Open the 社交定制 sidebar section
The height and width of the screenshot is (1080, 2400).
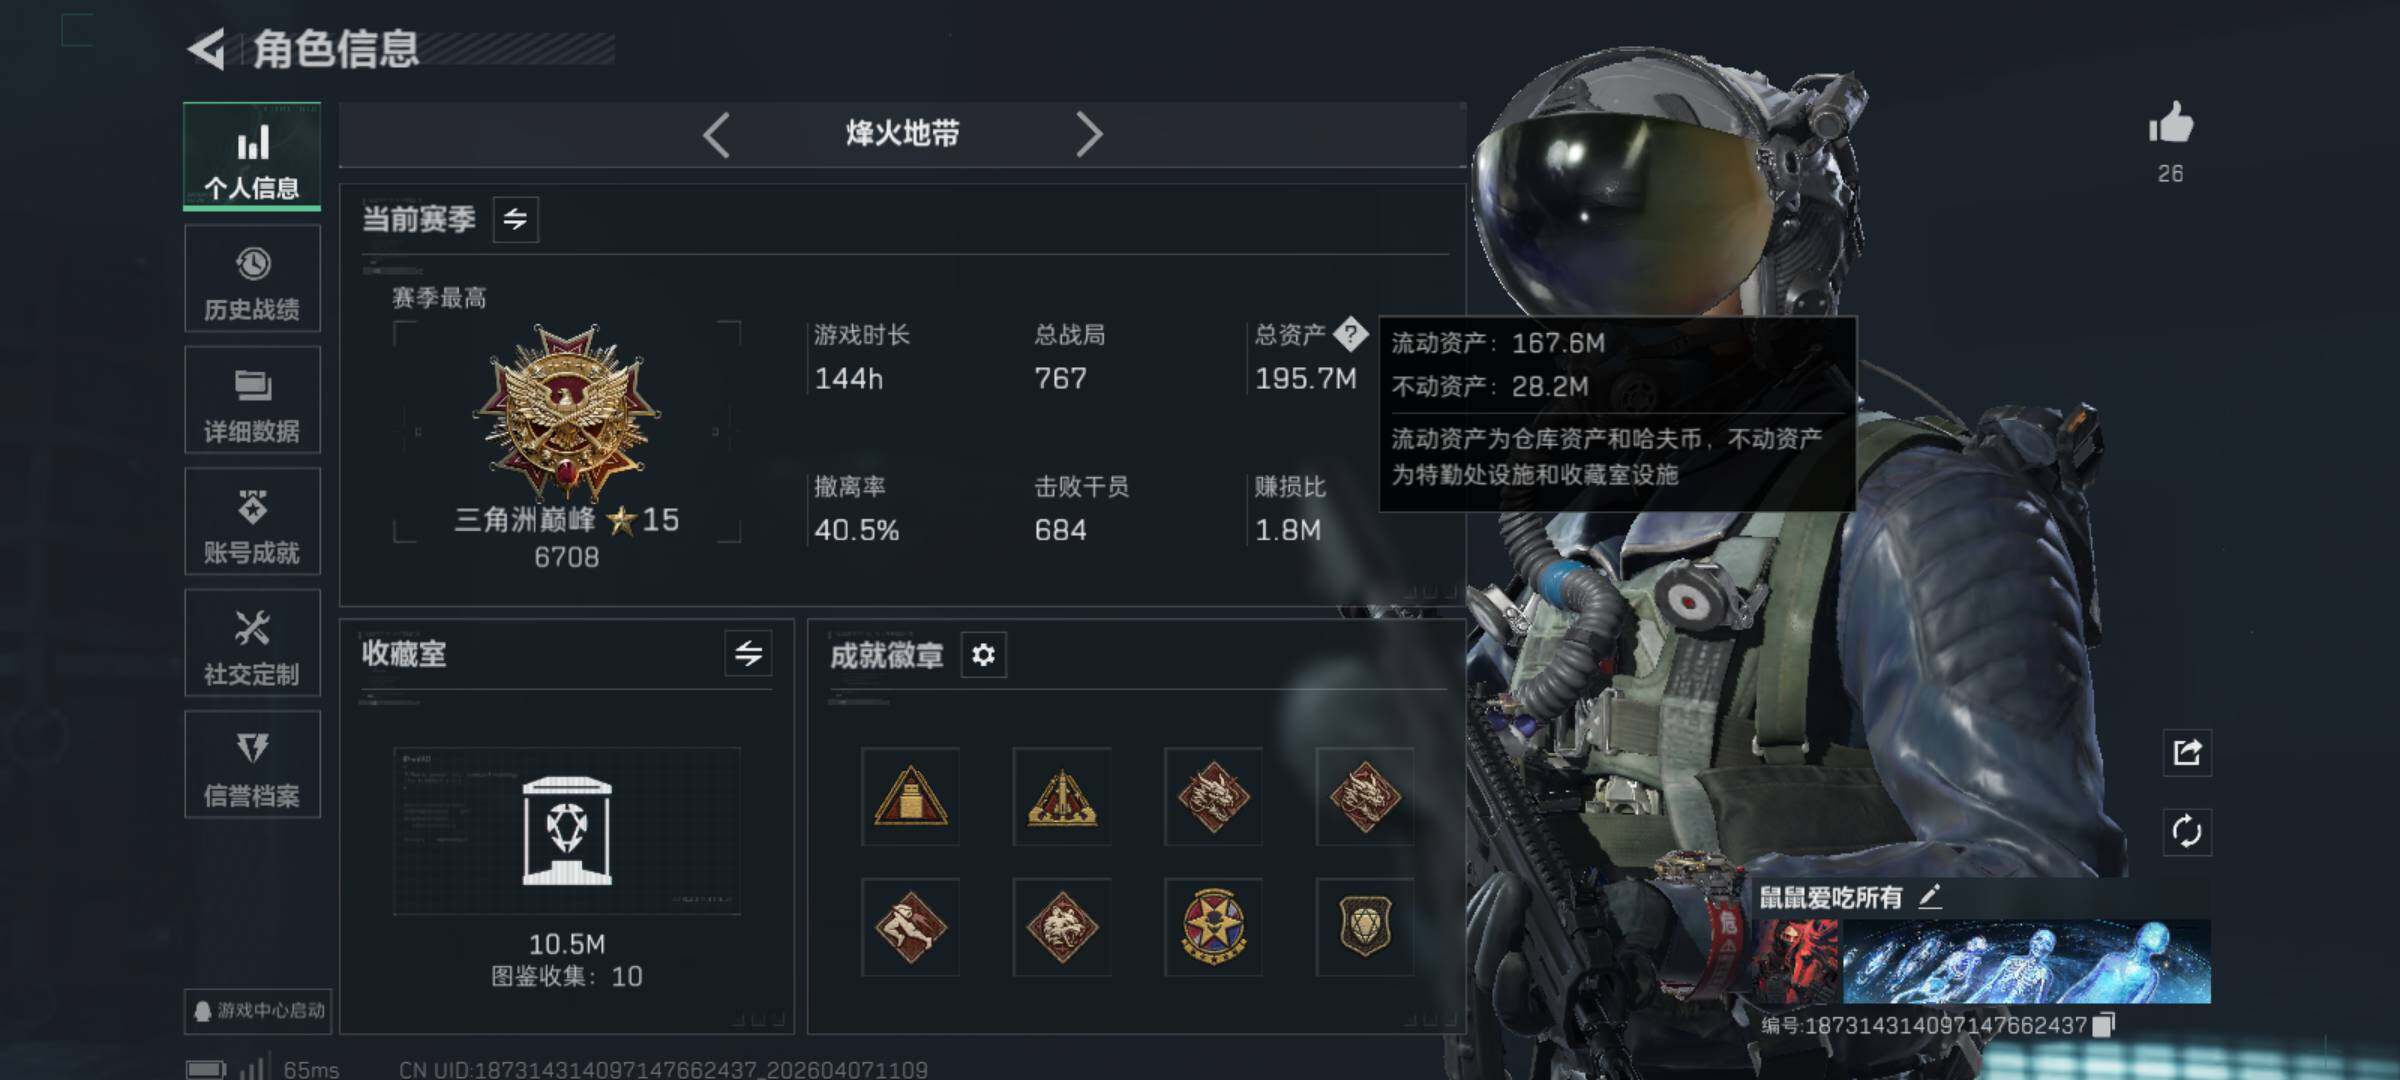click(252, 643)
